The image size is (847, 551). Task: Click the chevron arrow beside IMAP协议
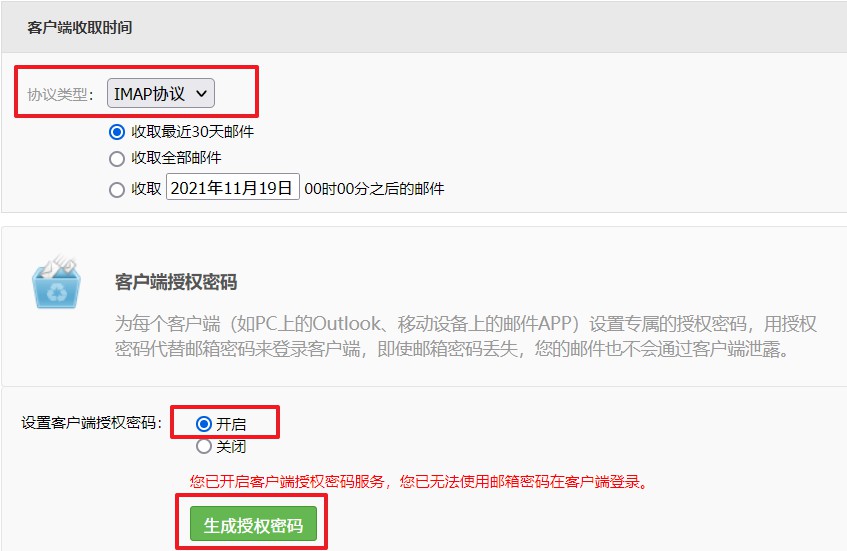(201, 93)
